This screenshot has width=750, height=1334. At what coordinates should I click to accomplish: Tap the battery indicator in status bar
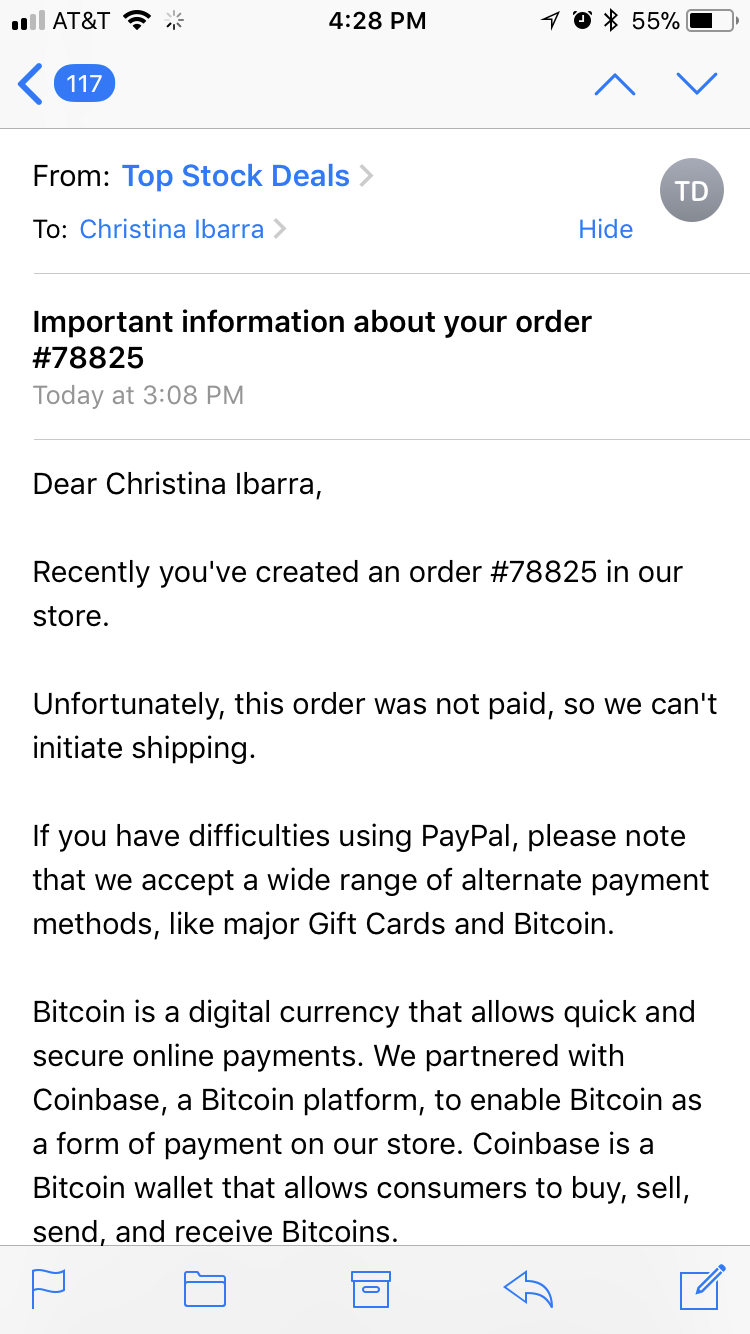point(711,20)
